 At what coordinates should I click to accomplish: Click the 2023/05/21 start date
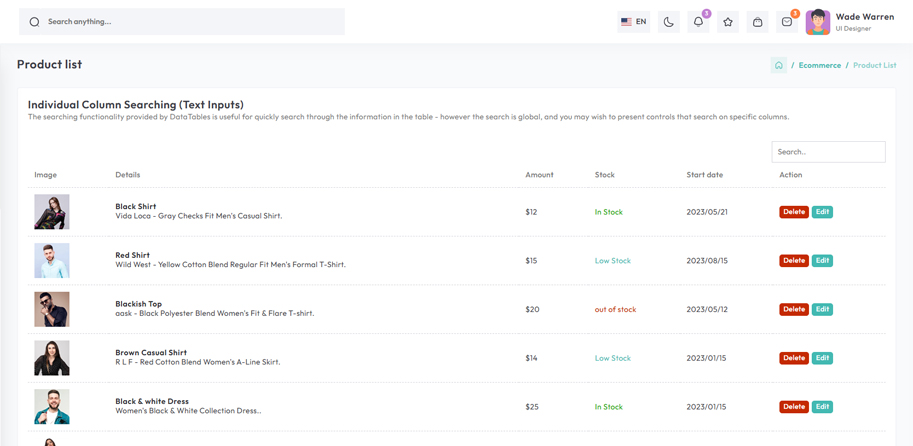[x=707, y=212]
